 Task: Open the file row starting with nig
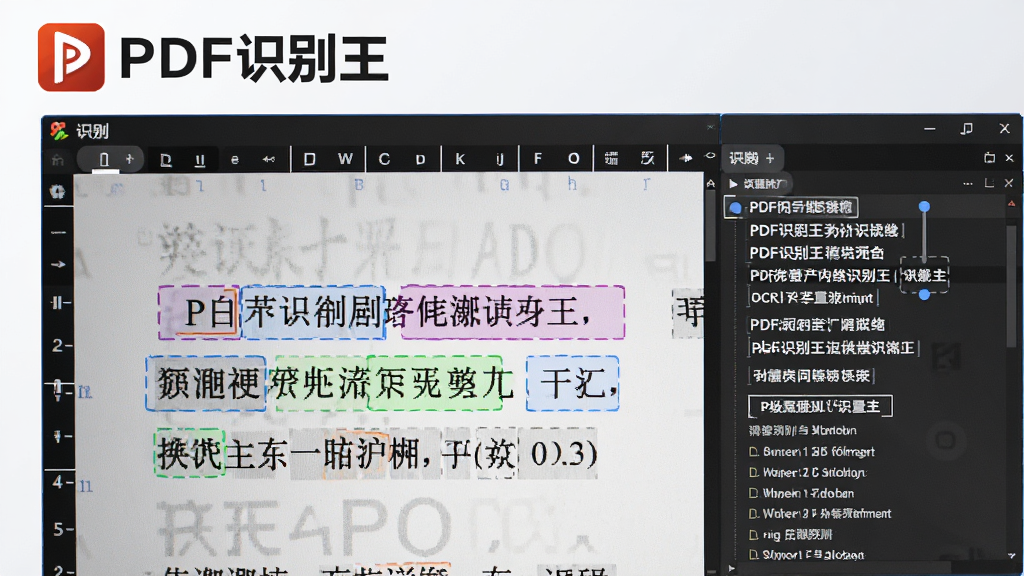(791, 535)
